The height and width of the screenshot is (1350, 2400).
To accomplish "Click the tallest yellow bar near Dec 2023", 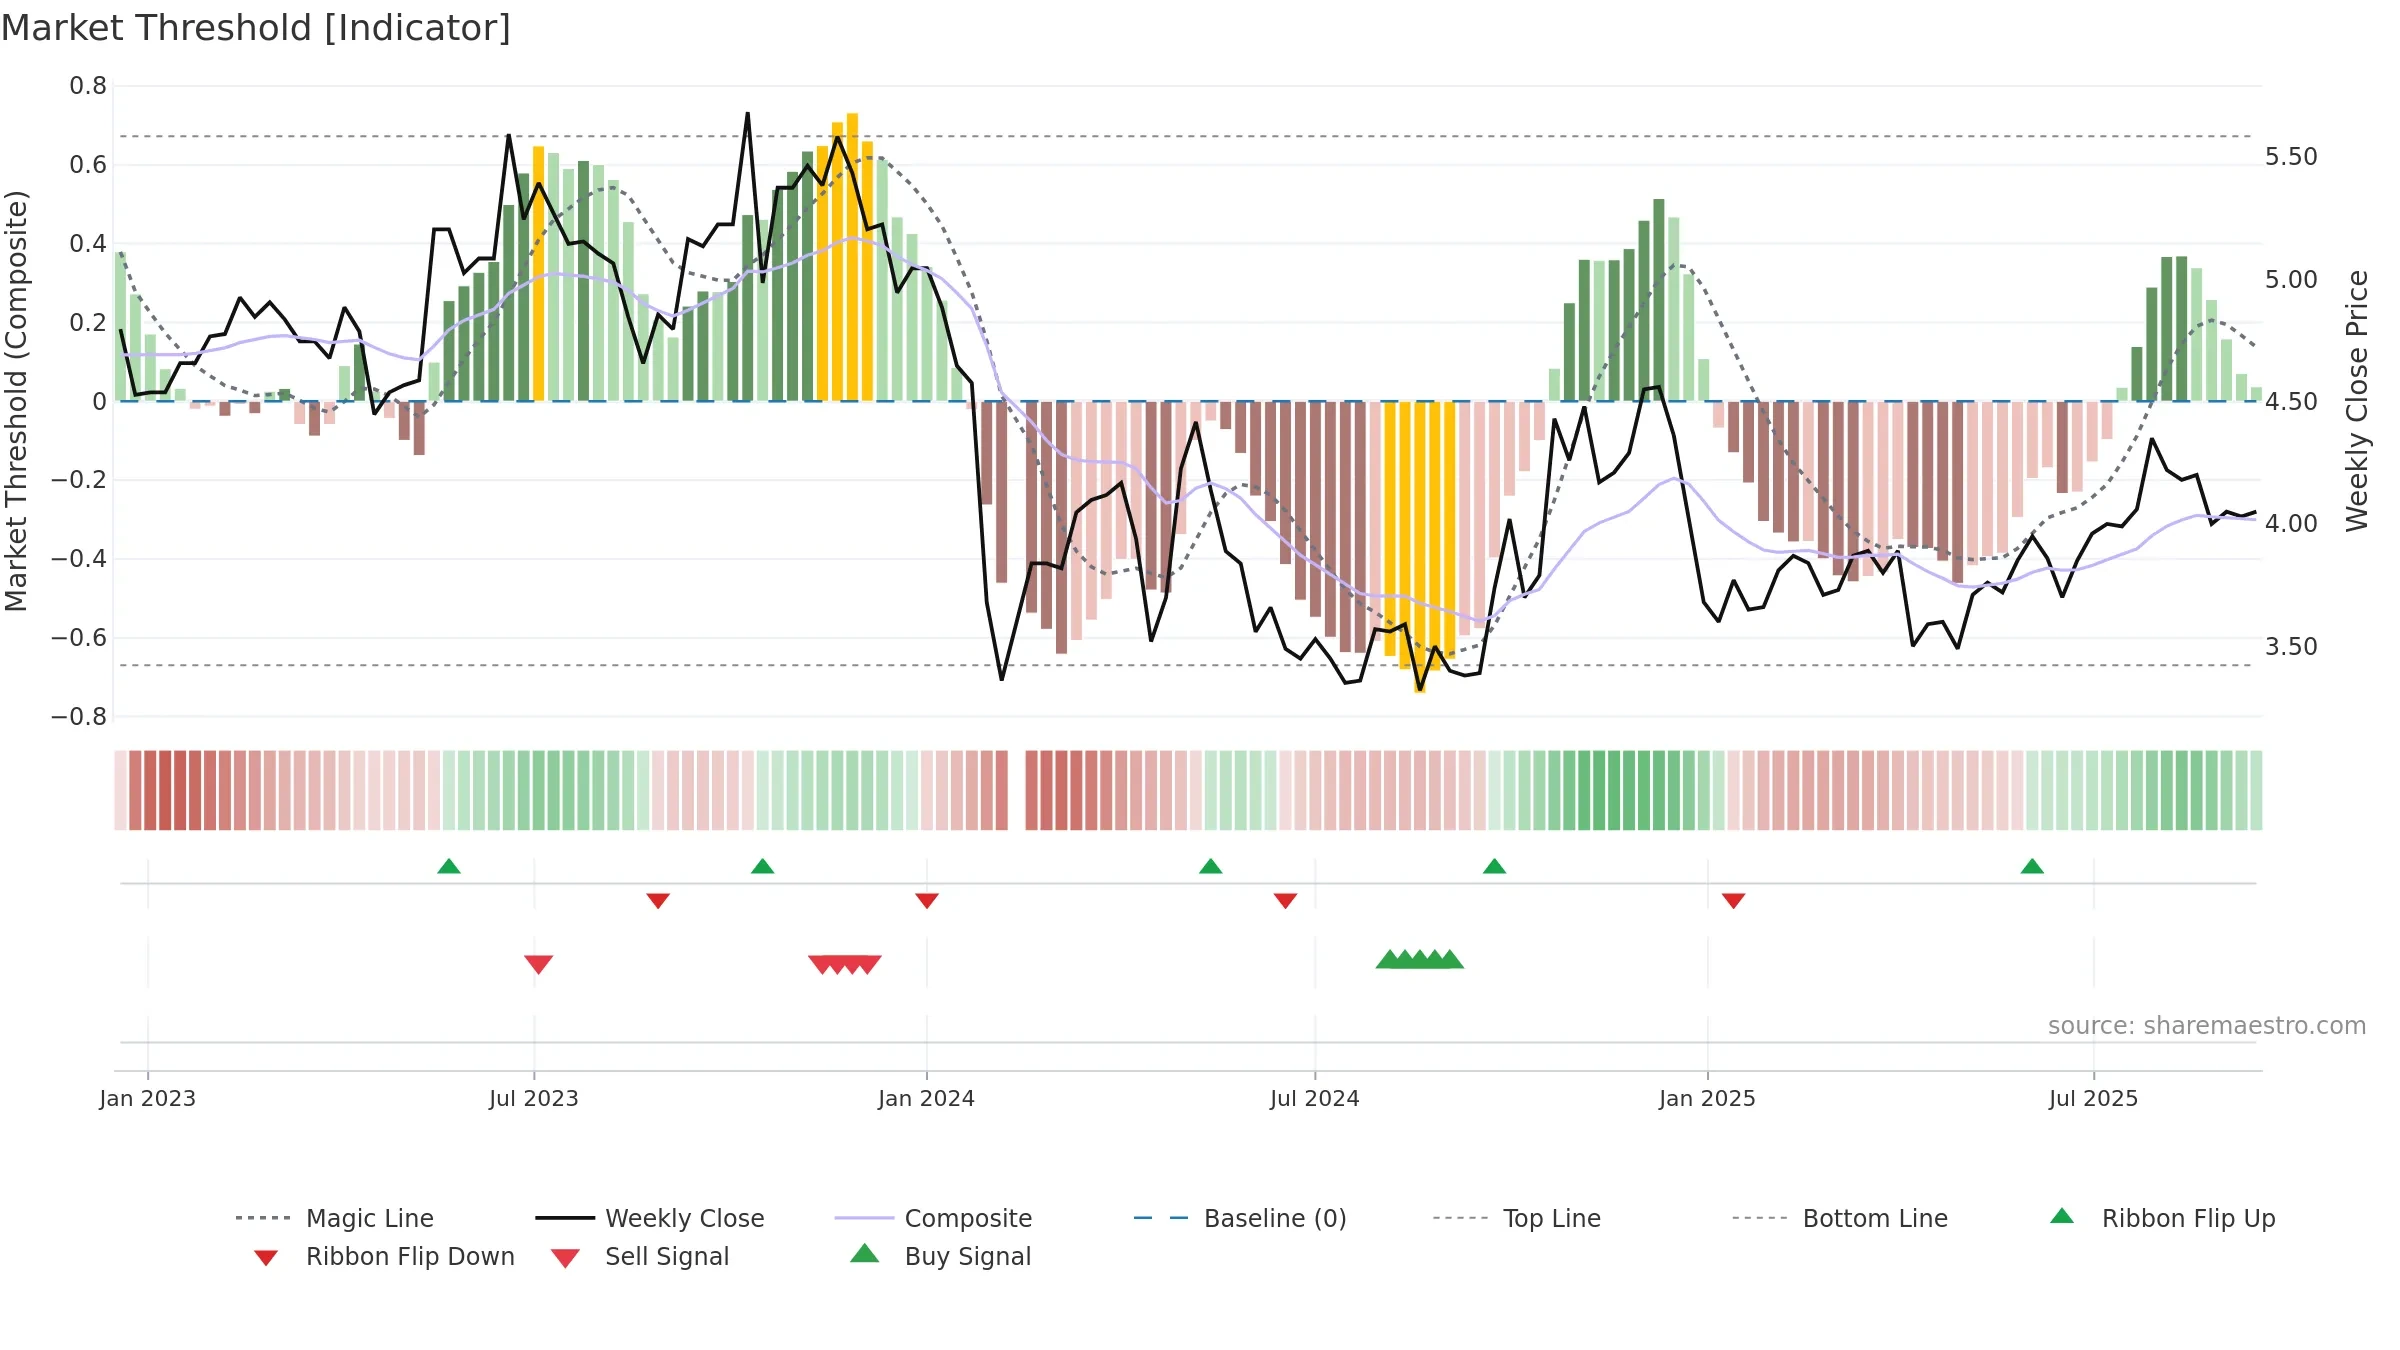I will 852,257.
